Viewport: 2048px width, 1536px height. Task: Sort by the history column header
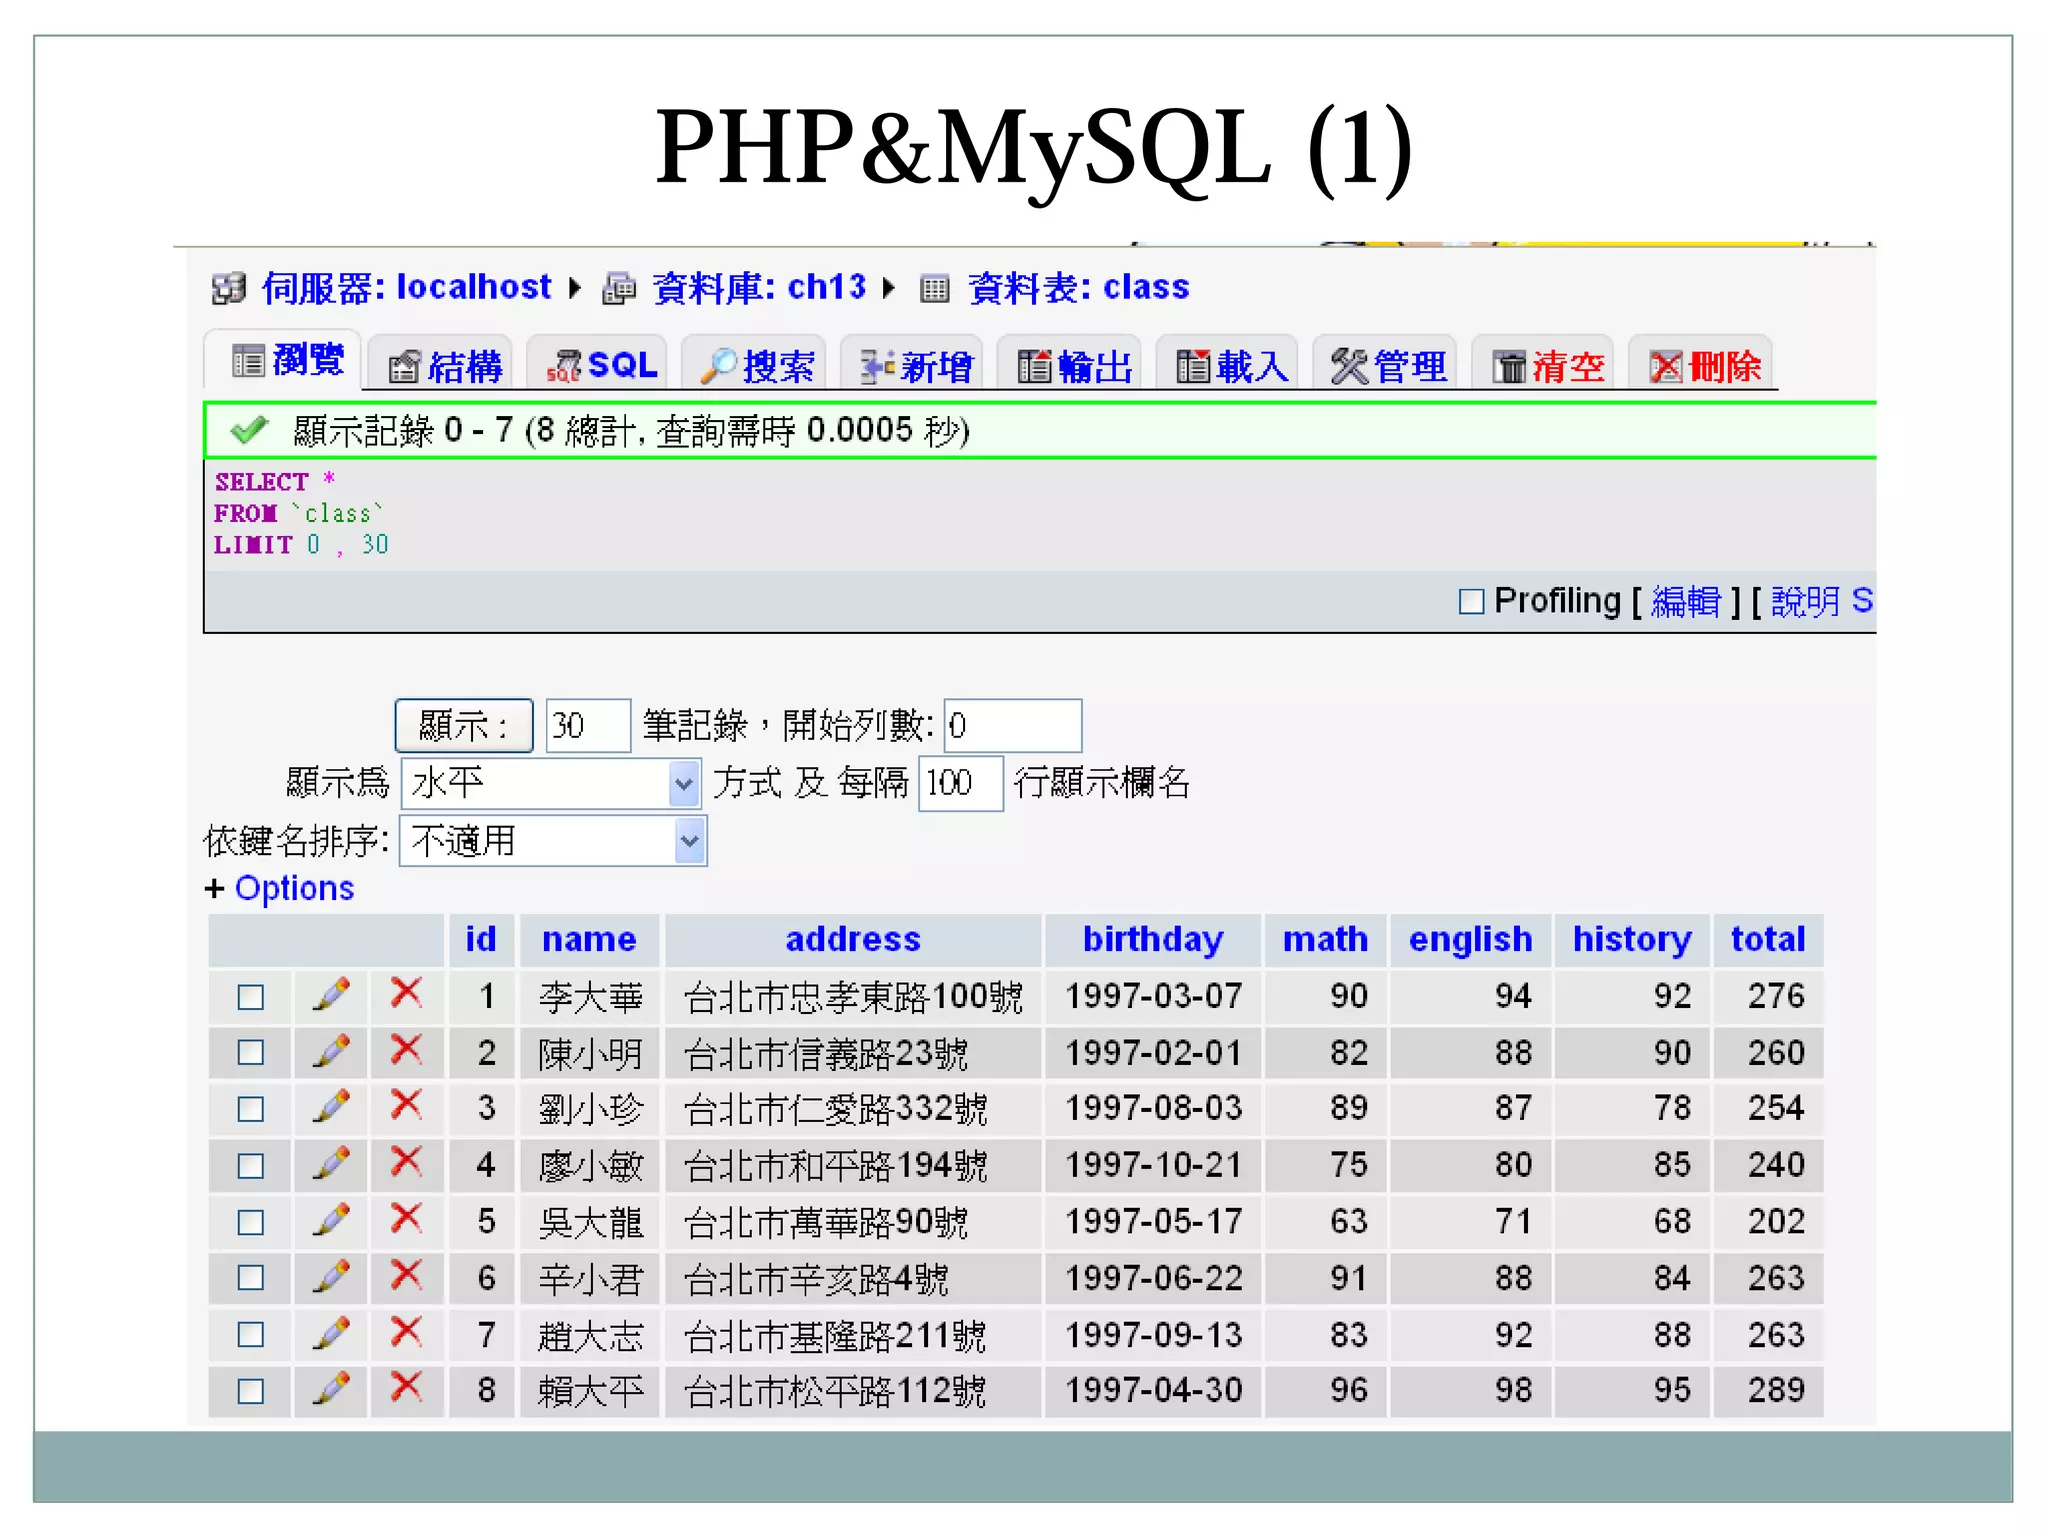(x=1632, y=939)
